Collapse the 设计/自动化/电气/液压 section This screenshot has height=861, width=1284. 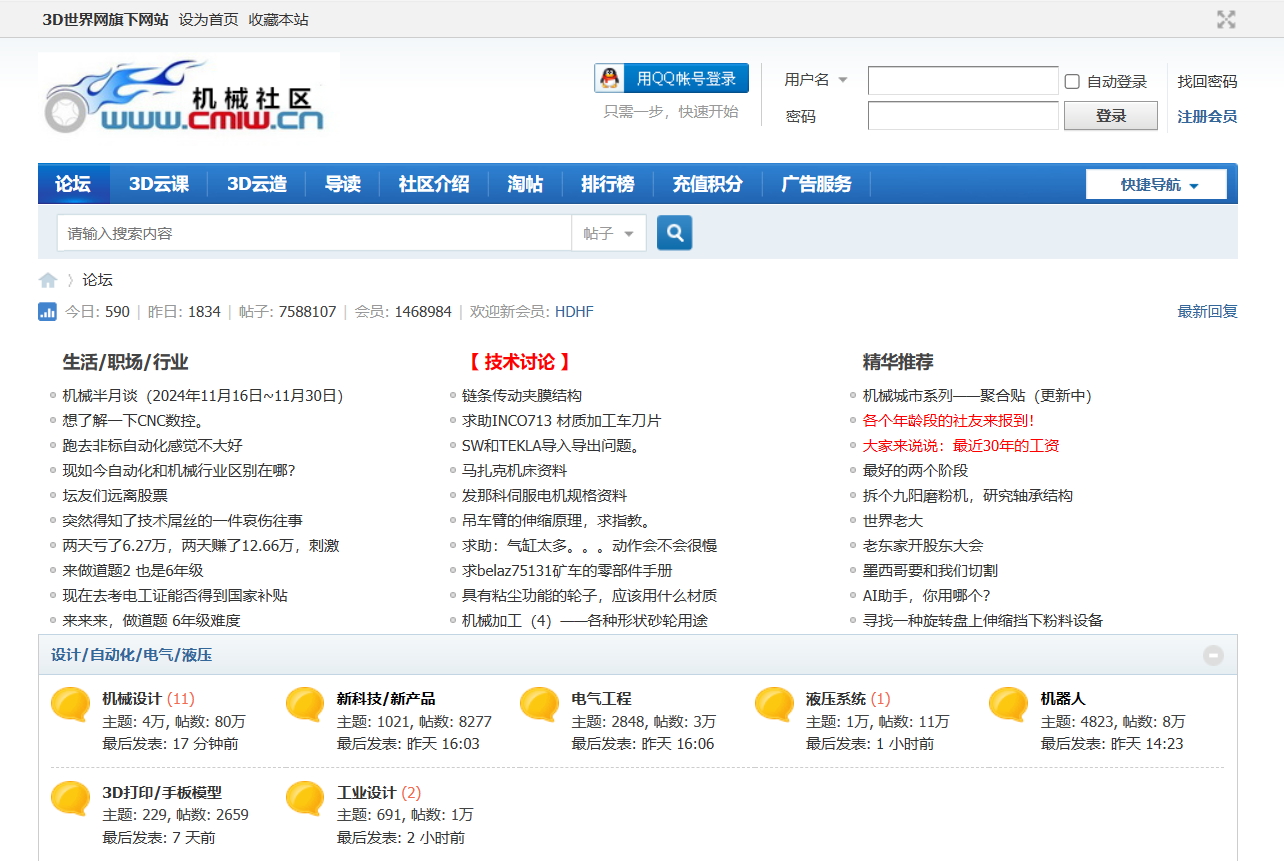pos(1213,656)
